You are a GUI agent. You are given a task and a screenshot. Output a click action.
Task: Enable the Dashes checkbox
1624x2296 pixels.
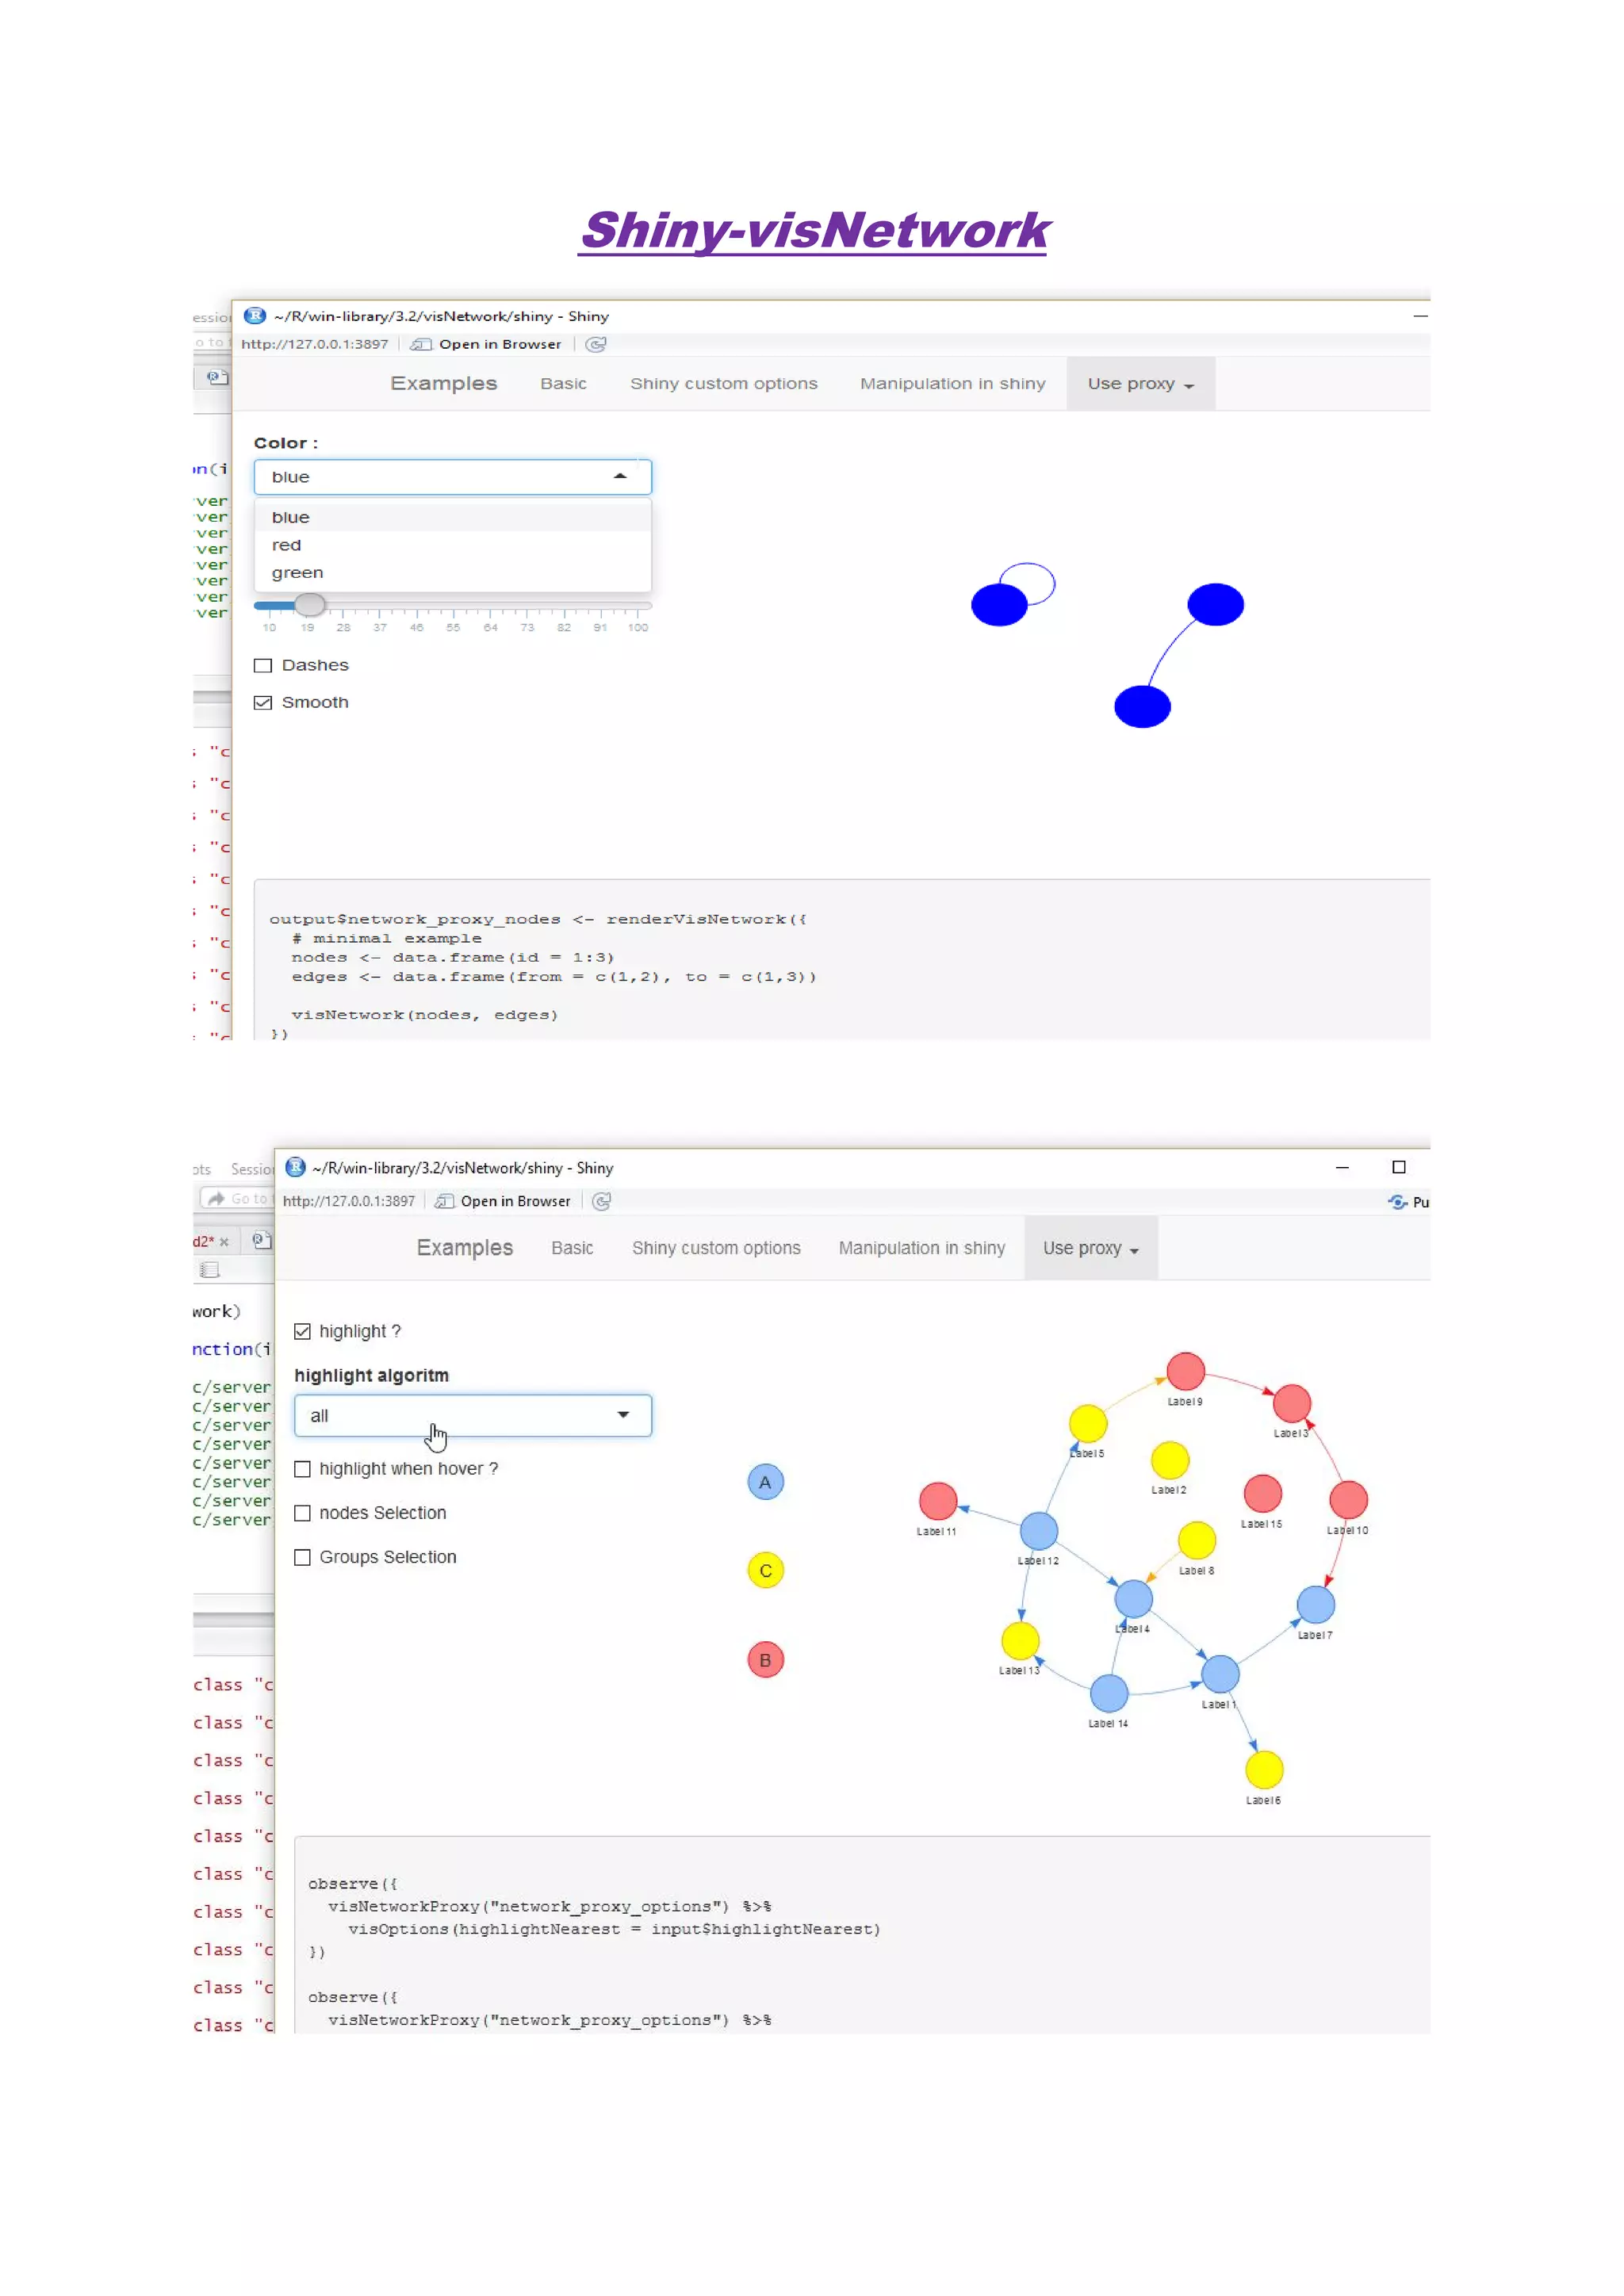[263, 666]
